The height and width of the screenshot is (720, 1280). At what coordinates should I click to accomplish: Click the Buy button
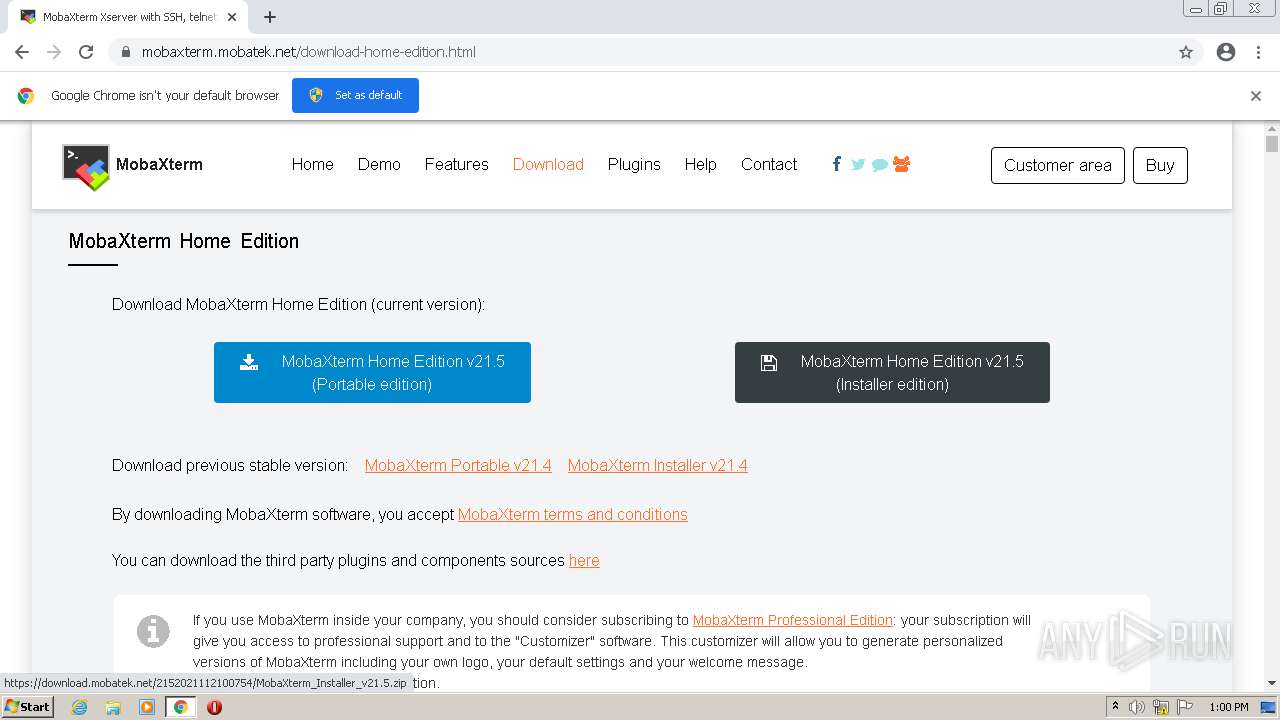click(1160, 166)
